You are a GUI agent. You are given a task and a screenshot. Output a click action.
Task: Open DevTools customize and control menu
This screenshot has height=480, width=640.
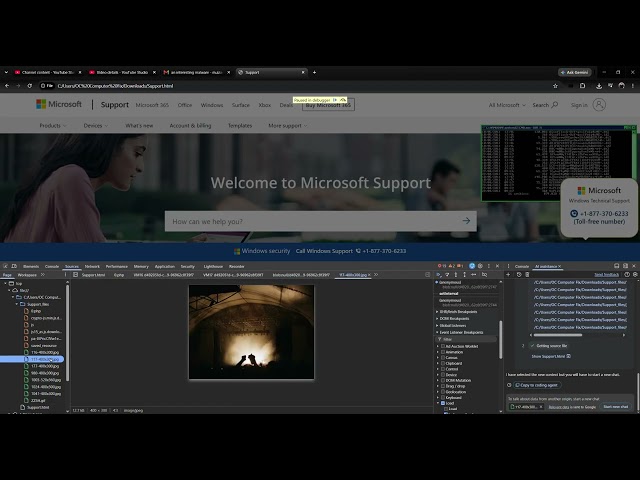pos(489,266)
